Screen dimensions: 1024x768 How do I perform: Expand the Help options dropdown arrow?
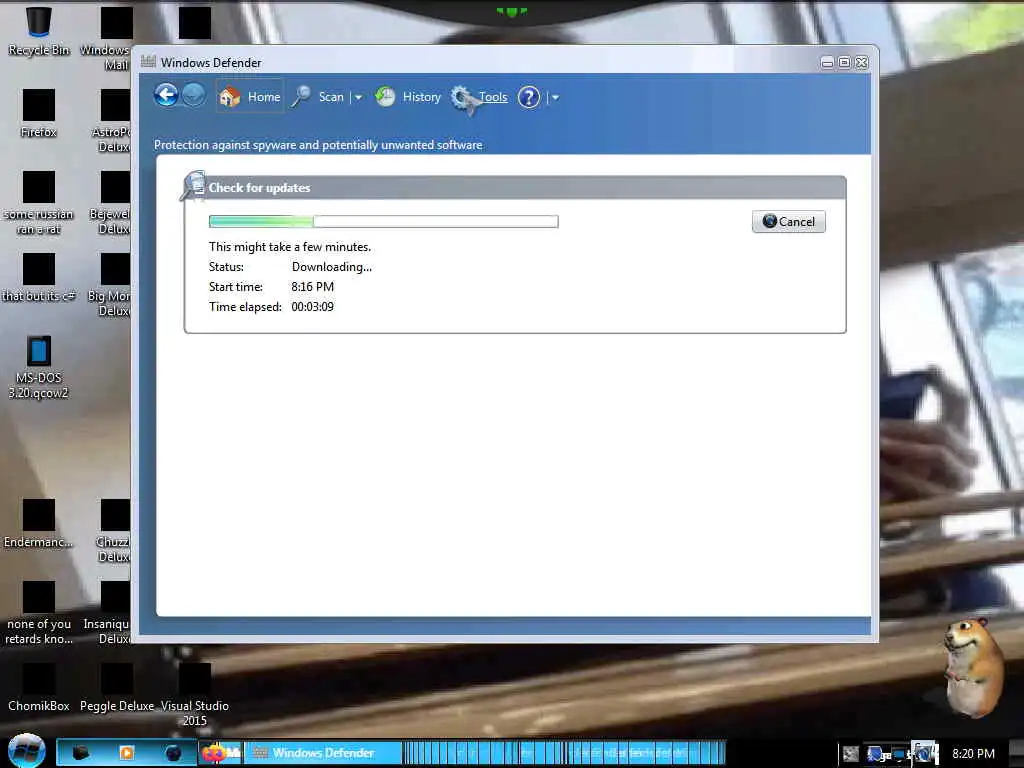click(x=555, y=97)
